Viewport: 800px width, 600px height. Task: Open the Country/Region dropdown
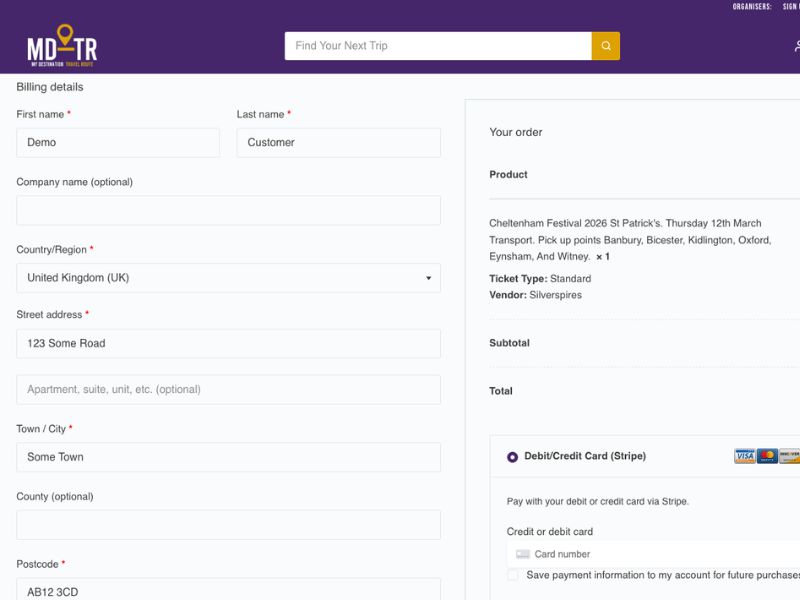[229, 278]
